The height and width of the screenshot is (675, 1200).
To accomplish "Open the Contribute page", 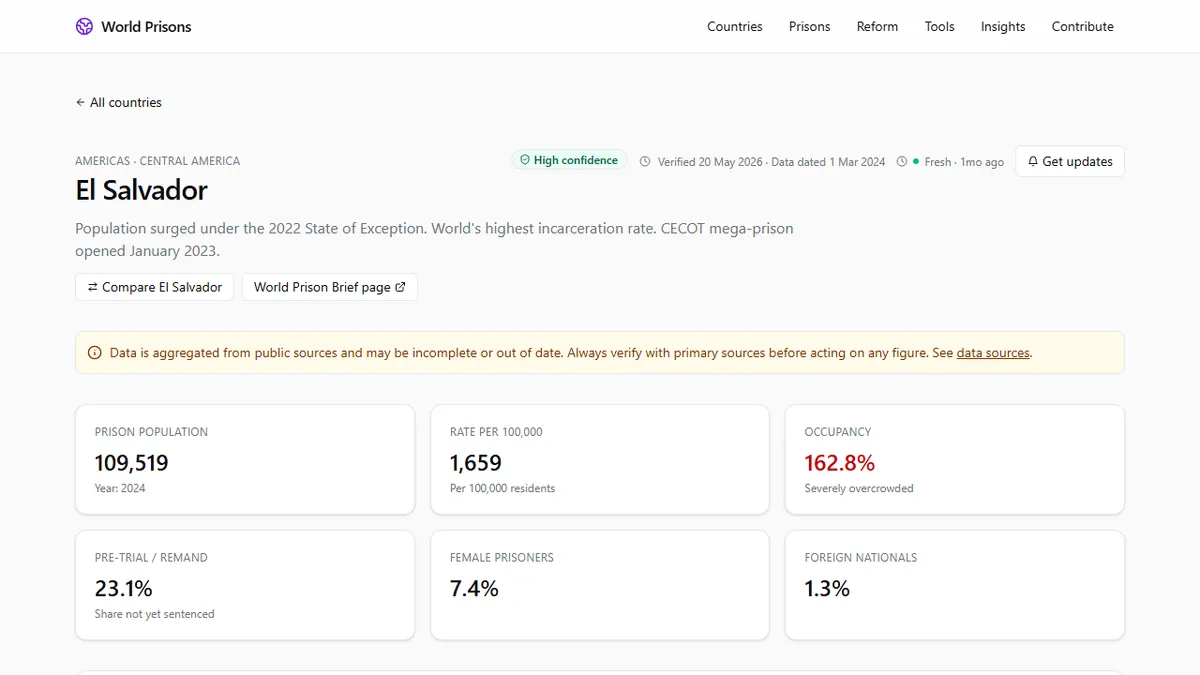I will click(1082, 27).
